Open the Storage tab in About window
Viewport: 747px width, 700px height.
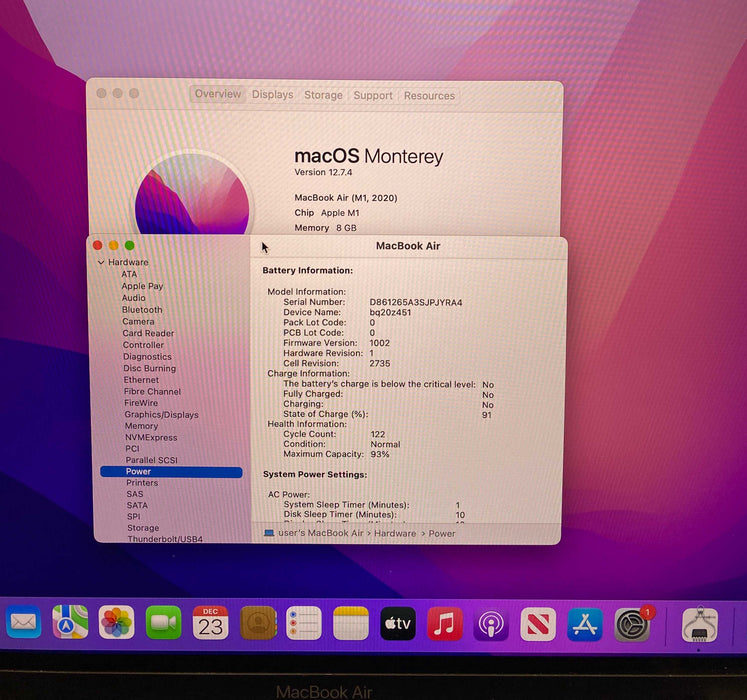click(323, 95)
